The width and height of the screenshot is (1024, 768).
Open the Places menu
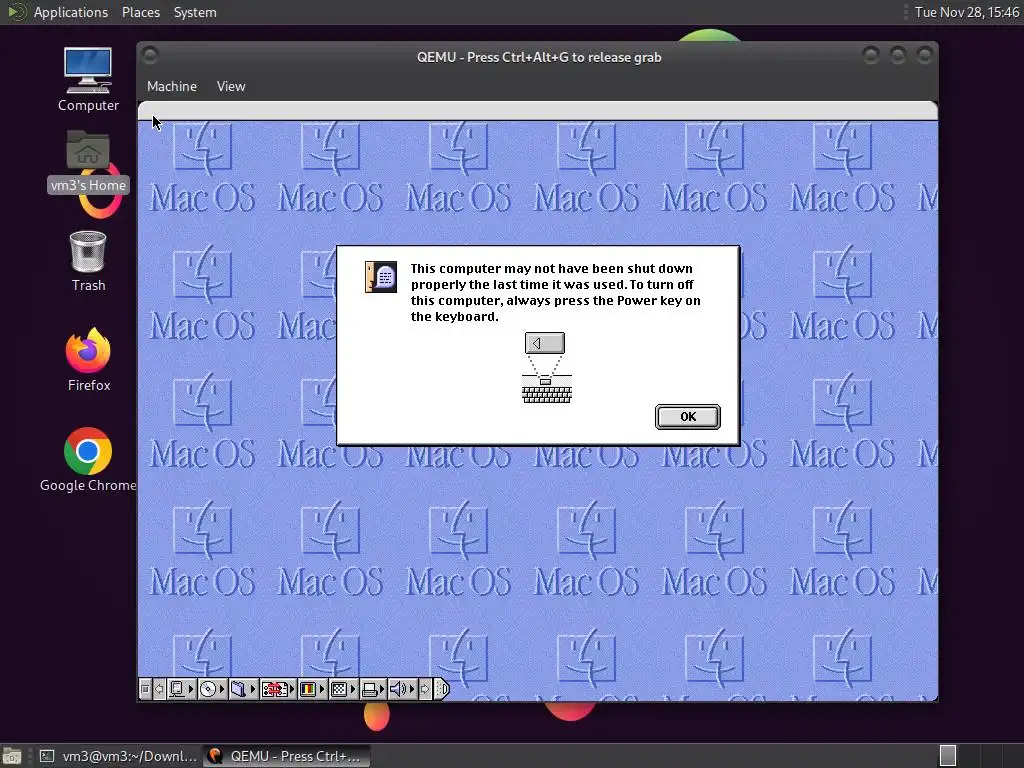click(x=140, y=12)
